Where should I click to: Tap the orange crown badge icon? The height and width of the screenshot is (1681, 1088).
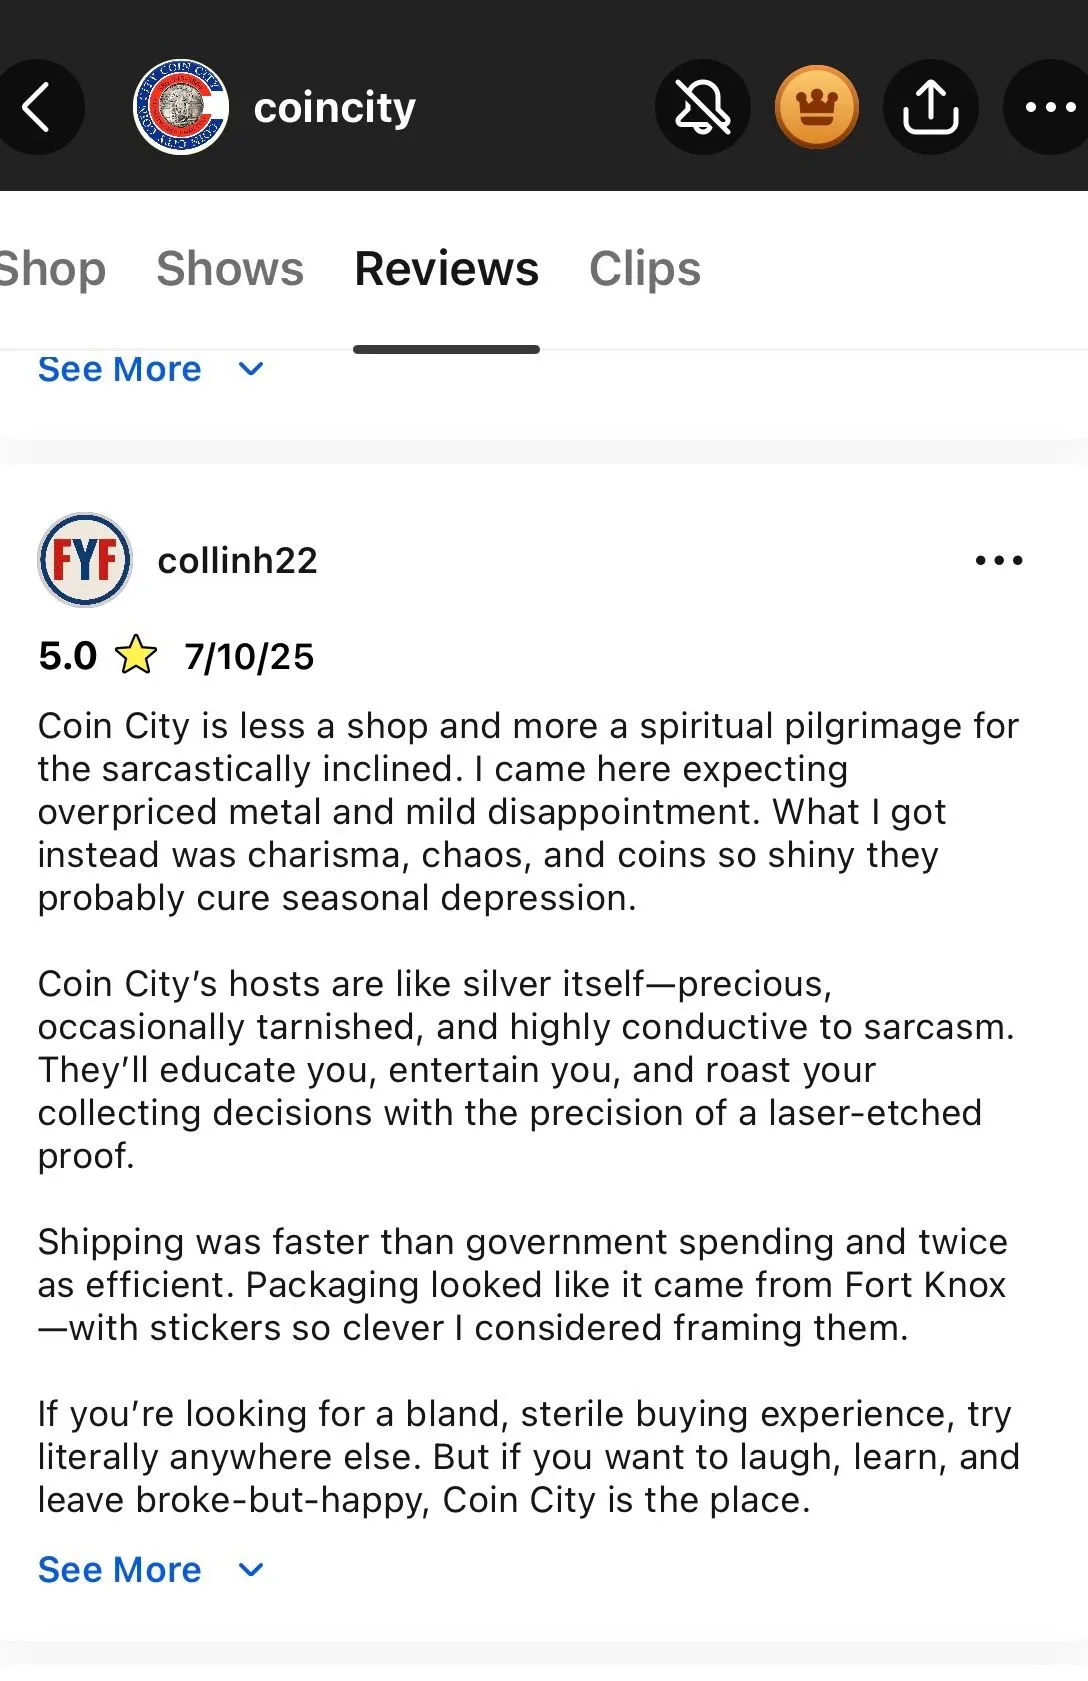coord(817,107)
